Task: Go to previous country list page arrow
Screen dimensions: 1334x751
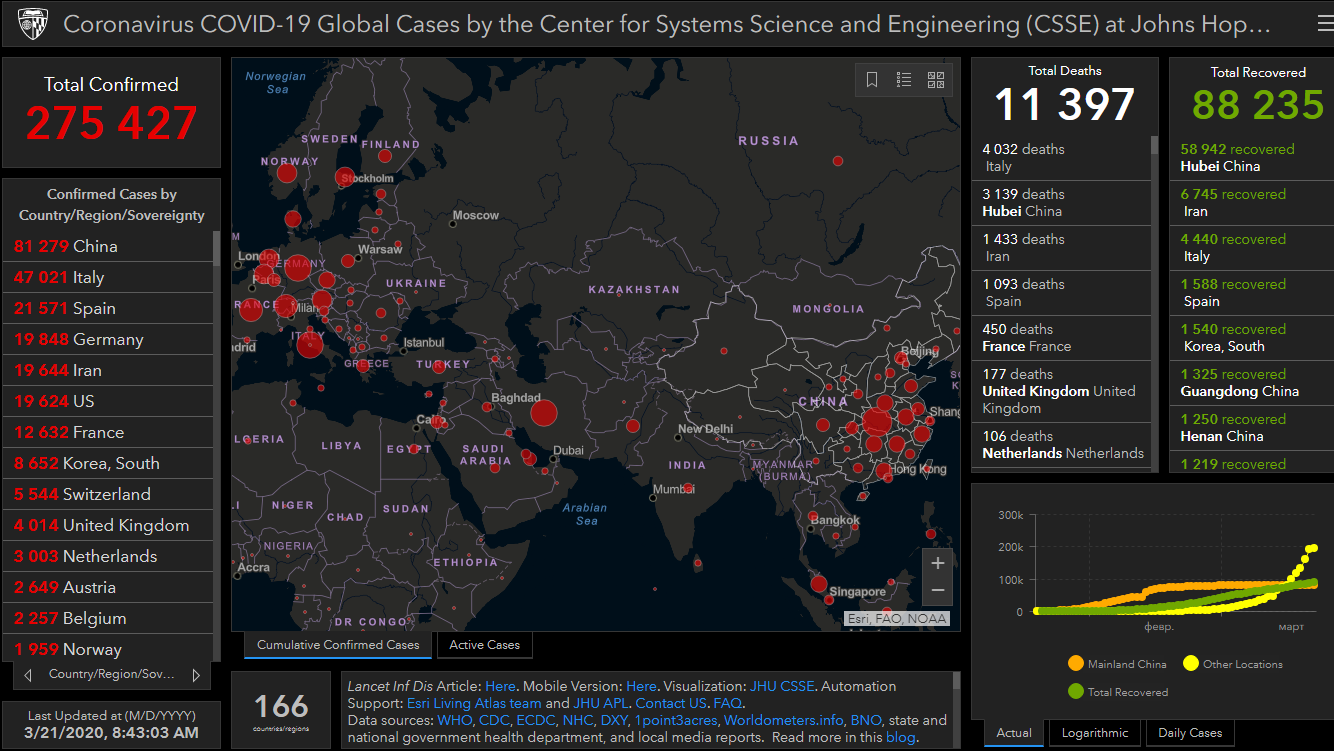Action: pos(28,675)
